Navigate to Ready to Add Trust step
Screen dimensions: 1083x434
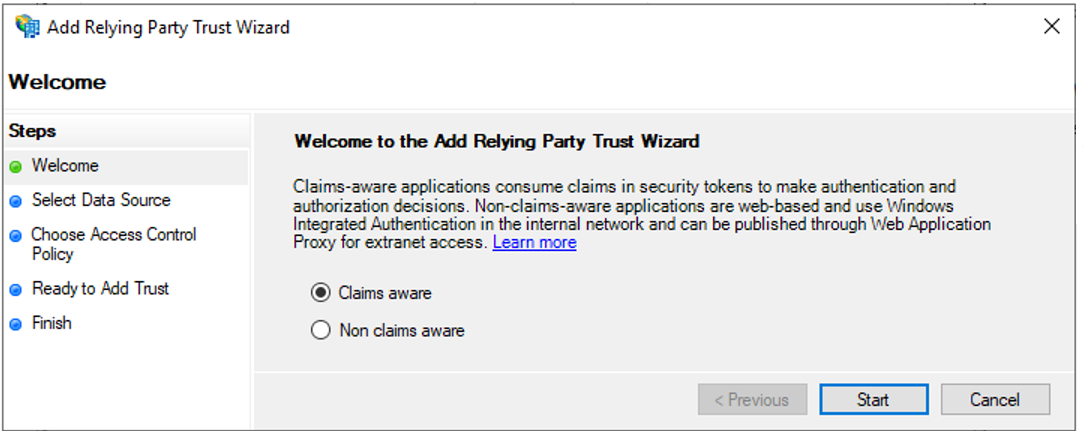[x=100, y=289]
